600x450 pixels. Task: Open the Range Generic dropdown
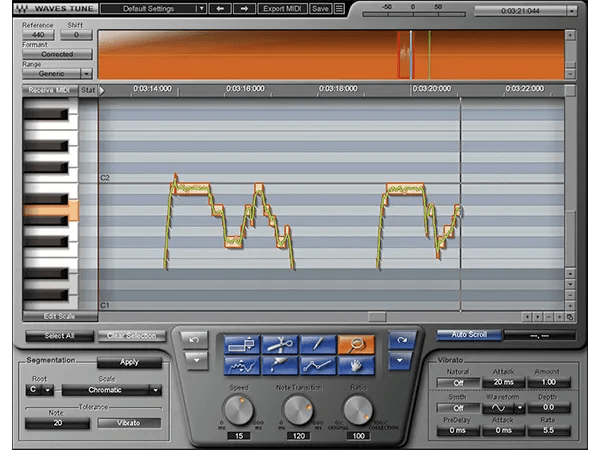86,73
